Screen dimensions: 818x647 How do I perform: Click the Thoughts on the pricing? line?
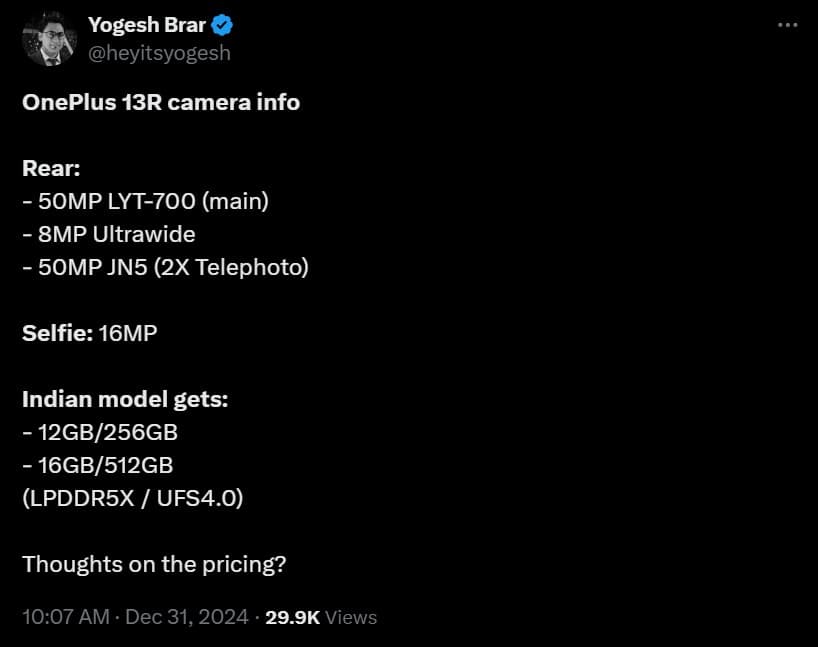click(x=154, y=564)
